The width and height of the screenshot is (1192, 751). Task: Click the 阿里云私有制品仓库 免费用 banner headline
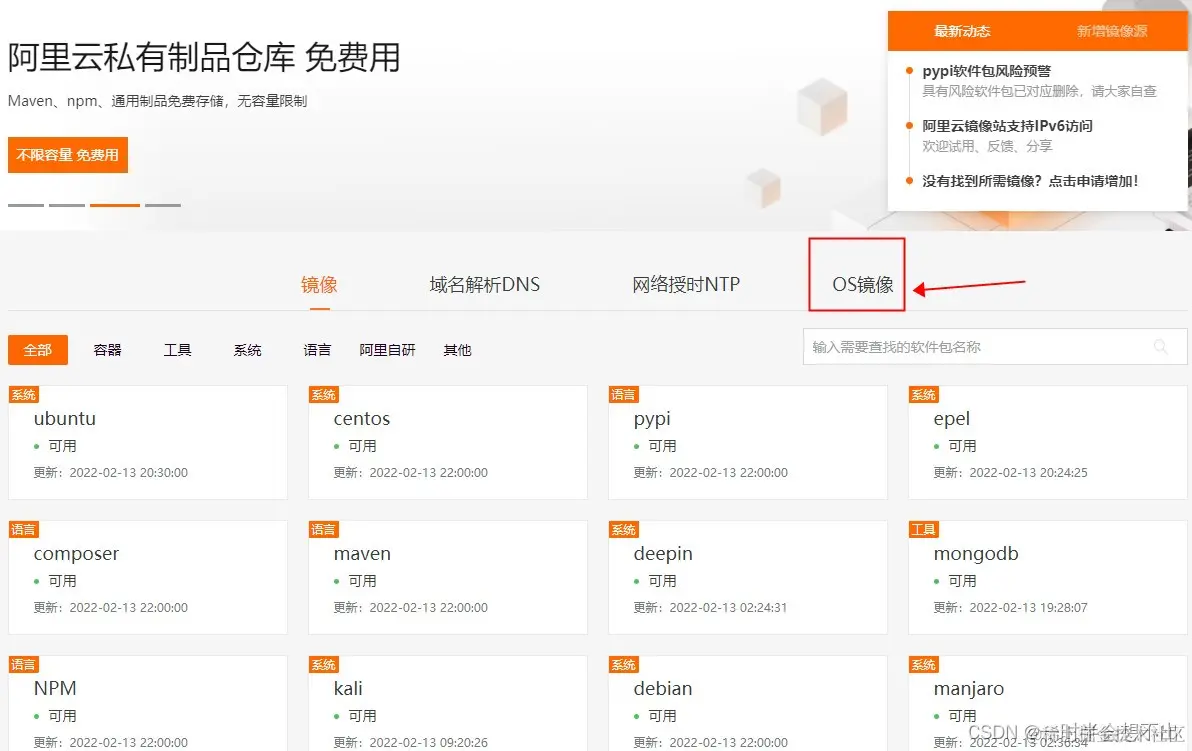204,58
